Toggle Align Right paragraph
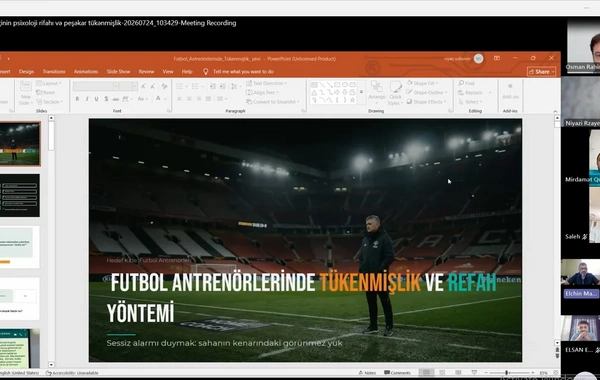Screen dimensions: 600x380 tap(199, 99)
